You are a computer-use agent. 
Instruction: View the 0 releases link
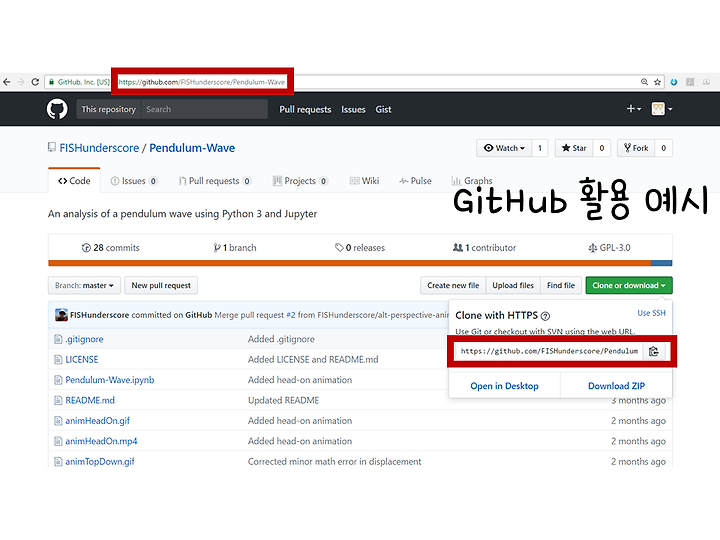click(x=360, y=248)
